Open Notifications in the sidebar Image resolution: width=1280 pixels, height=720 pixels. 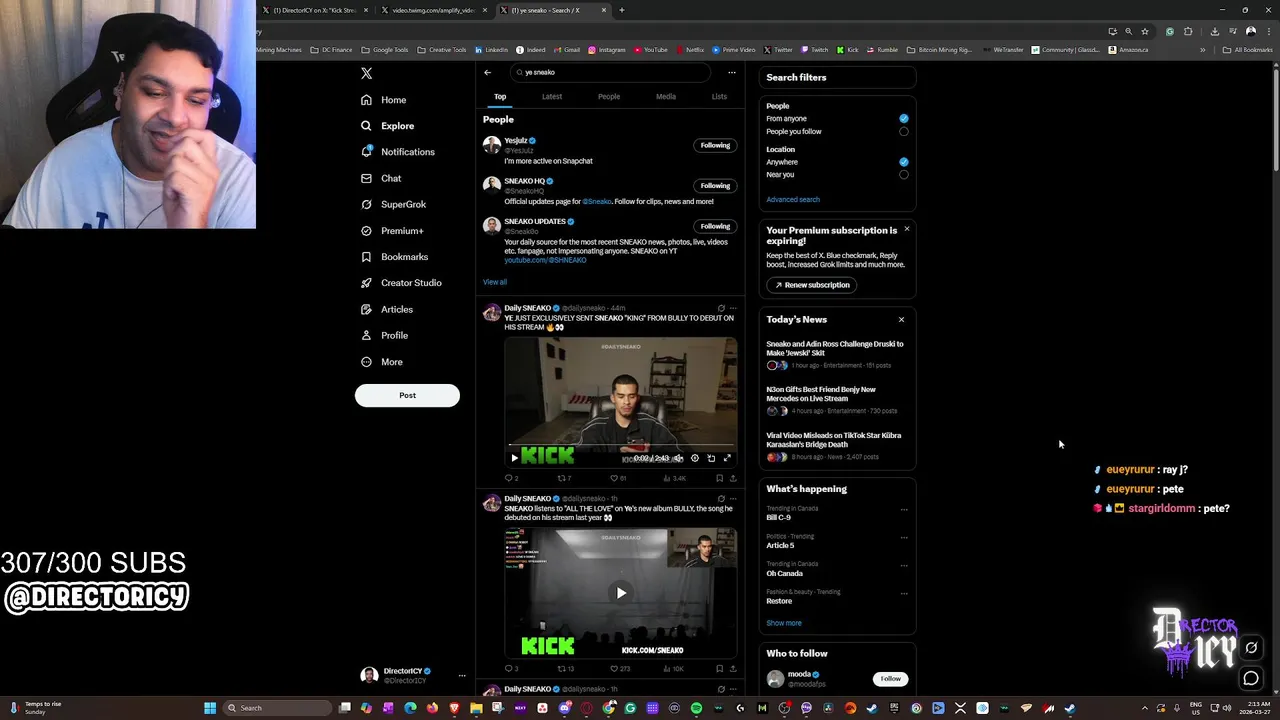point(398,152)
